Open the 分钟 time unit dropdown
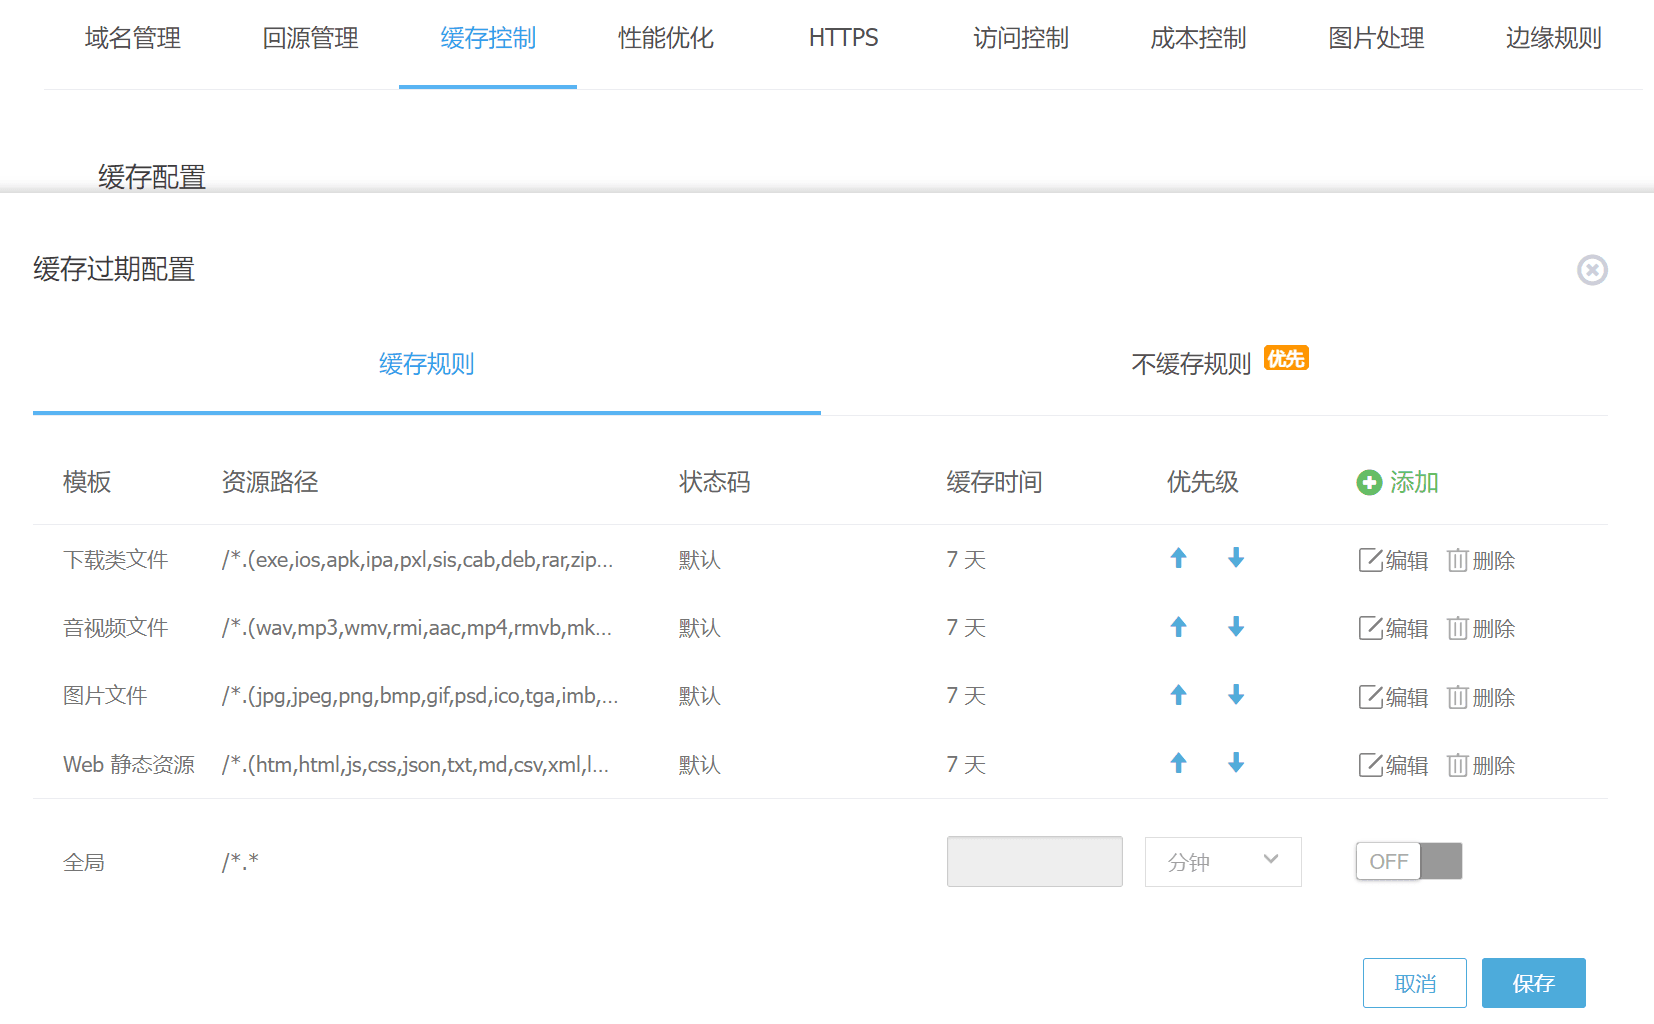The height and width of the screenshot is (1024, 1654). [1223, 862]
